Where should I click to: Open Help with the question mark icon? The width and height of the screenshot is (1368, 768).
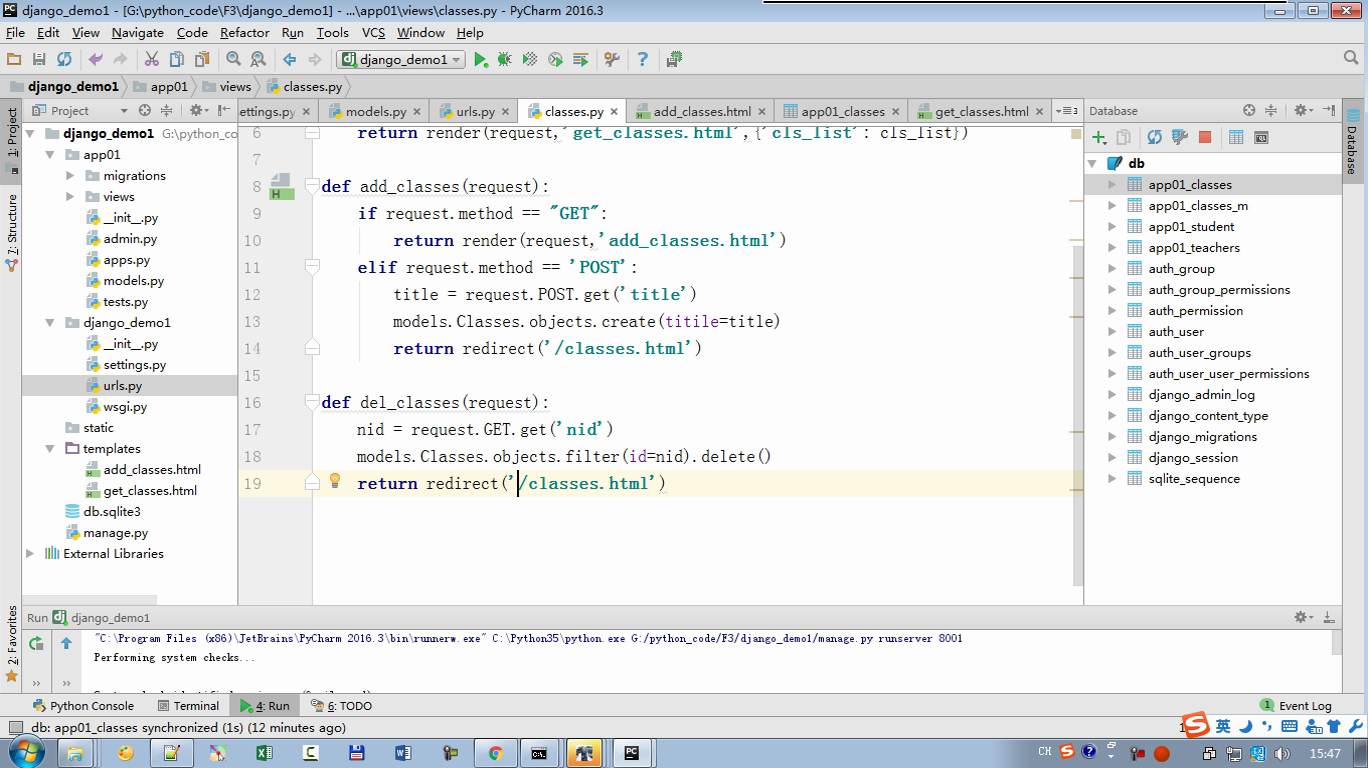[642, 60]
